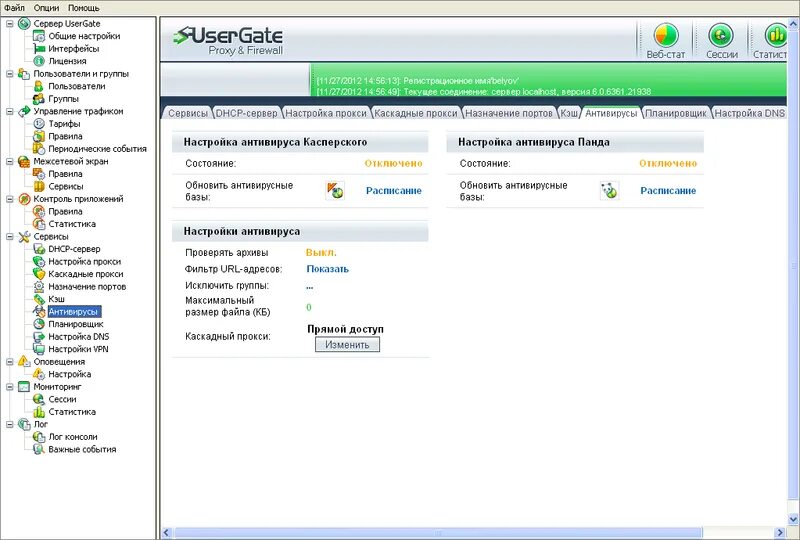The width and height of the screenshot is (800, 540).
Task: Click the horizontal scrollbar left arrow
Action: (x=166, y=533)
